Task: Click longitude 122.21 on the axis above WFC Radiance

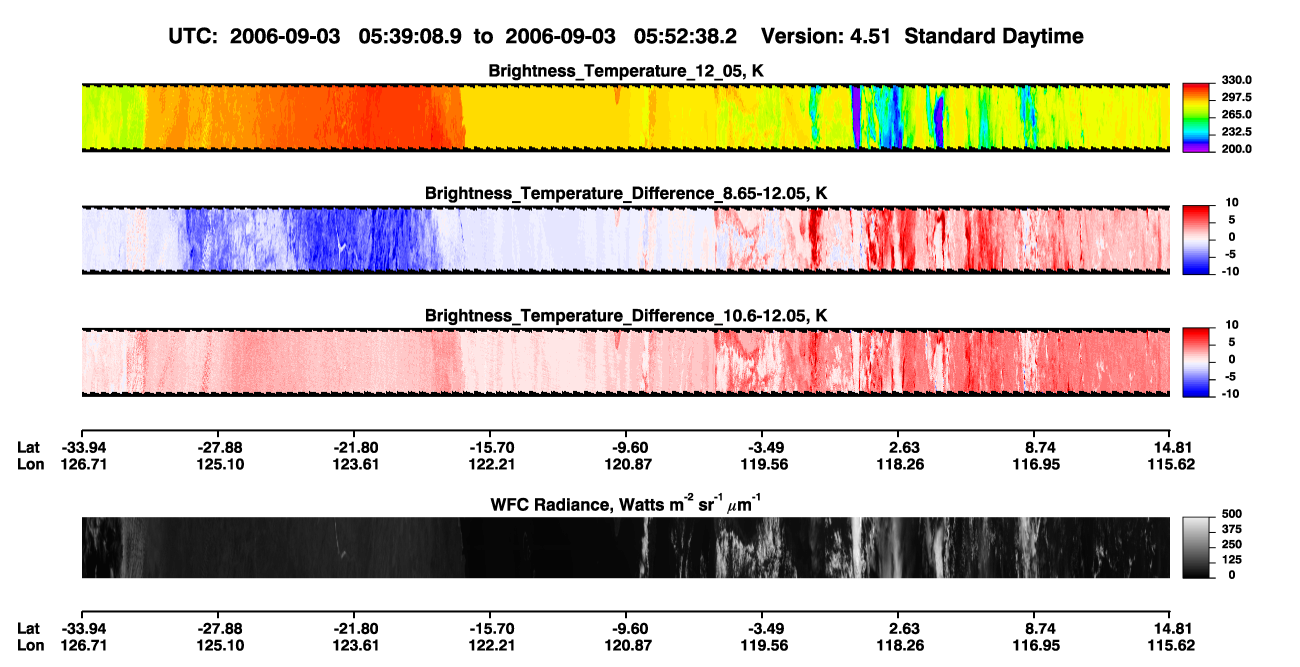Action: coord(491,464)
